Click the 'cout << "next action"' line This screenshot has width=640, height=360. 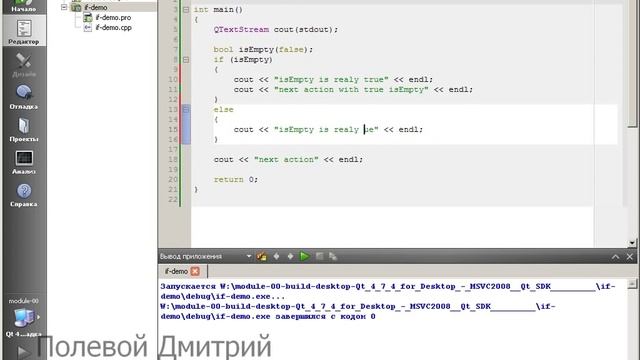(288, 160)
